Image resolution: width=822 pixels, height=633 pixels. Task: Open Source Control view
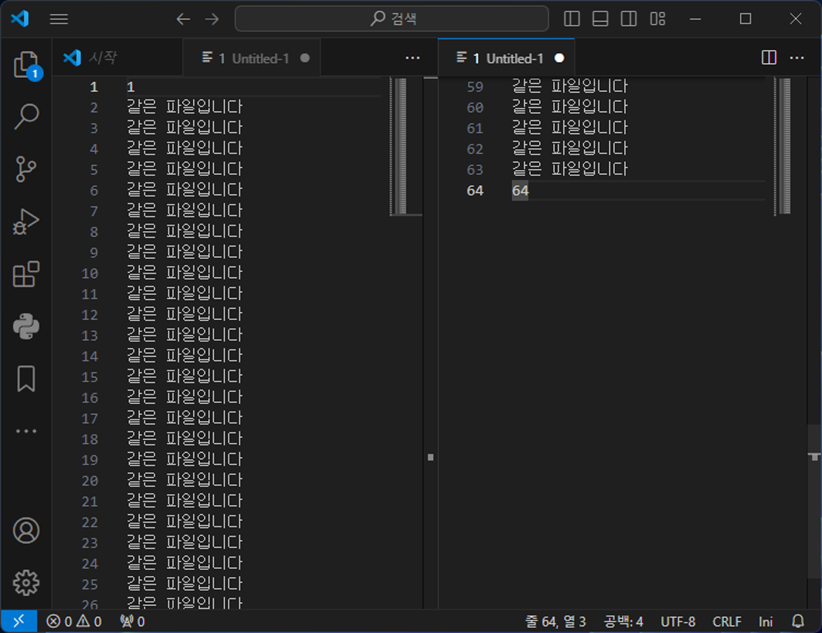click(x=26, y=169)
